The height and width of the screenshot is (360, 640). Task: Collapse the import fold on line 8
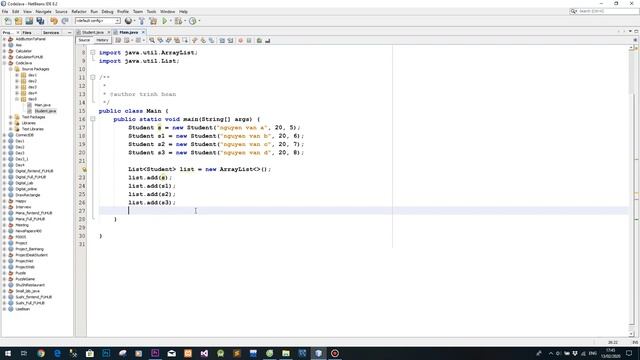pos(93,53)
